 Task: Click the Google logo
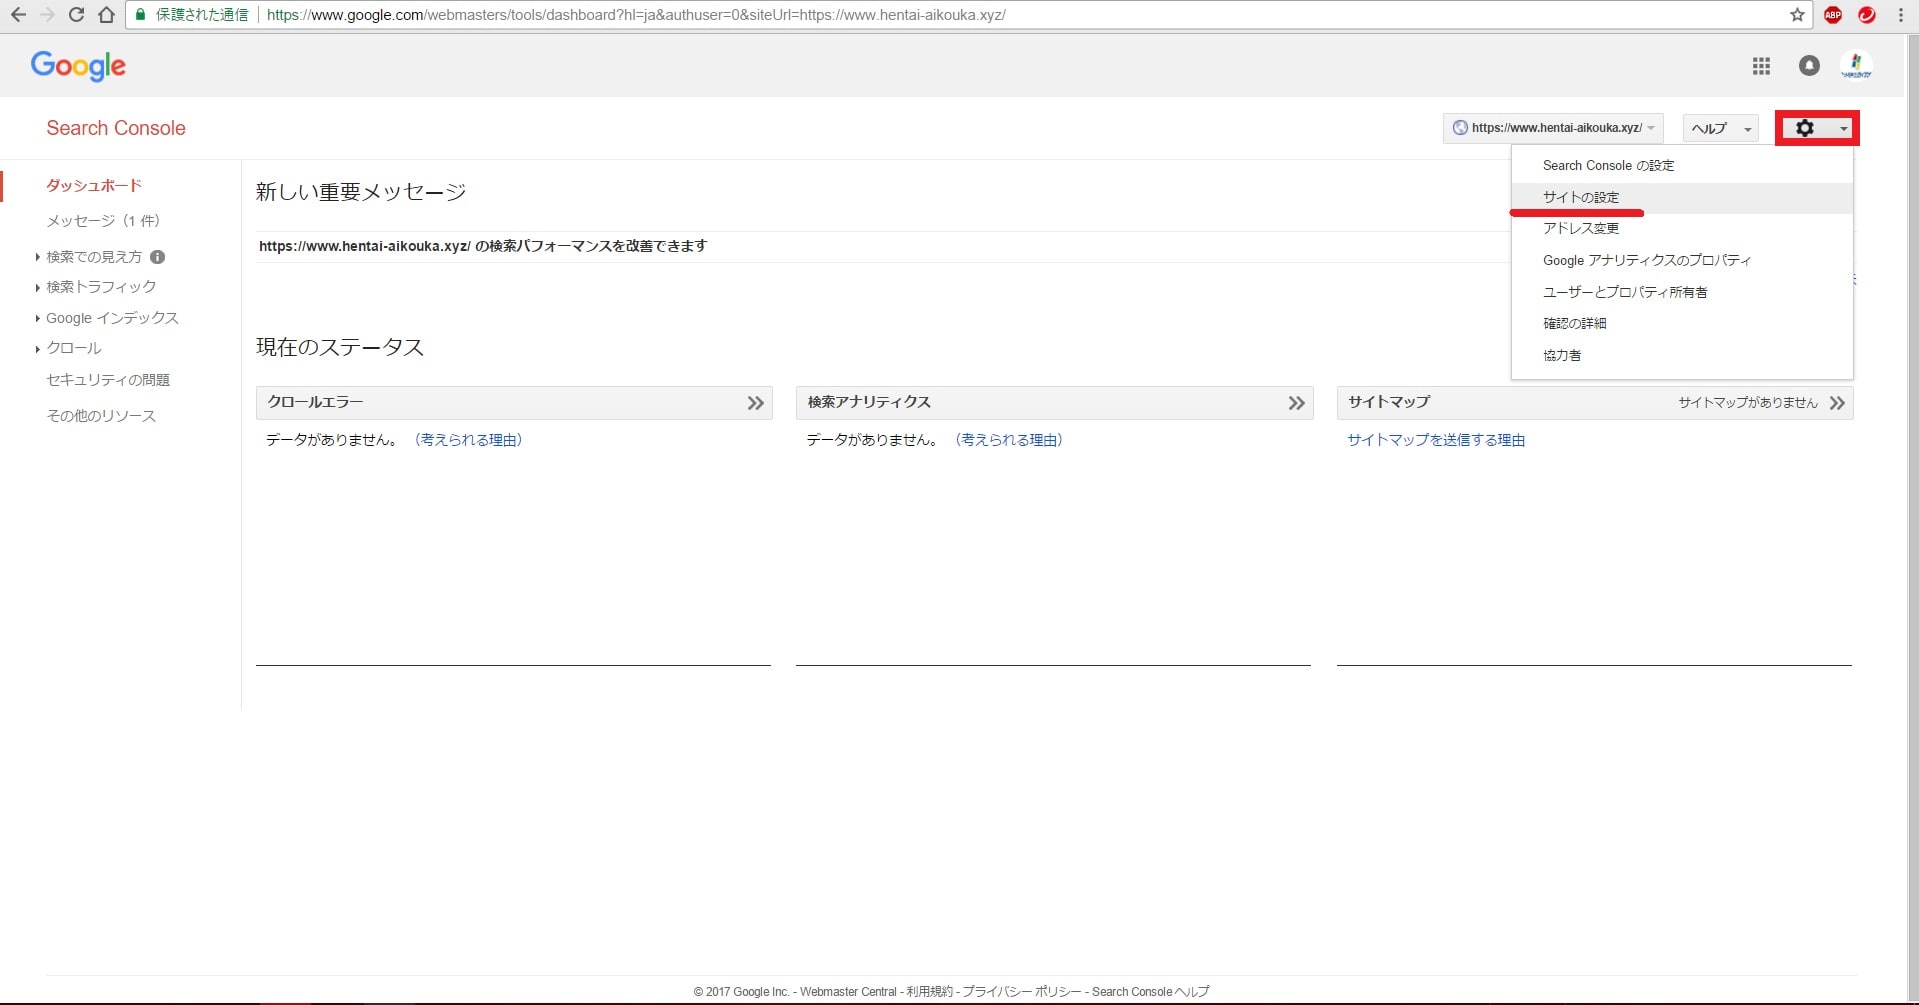tap(78, 66)
